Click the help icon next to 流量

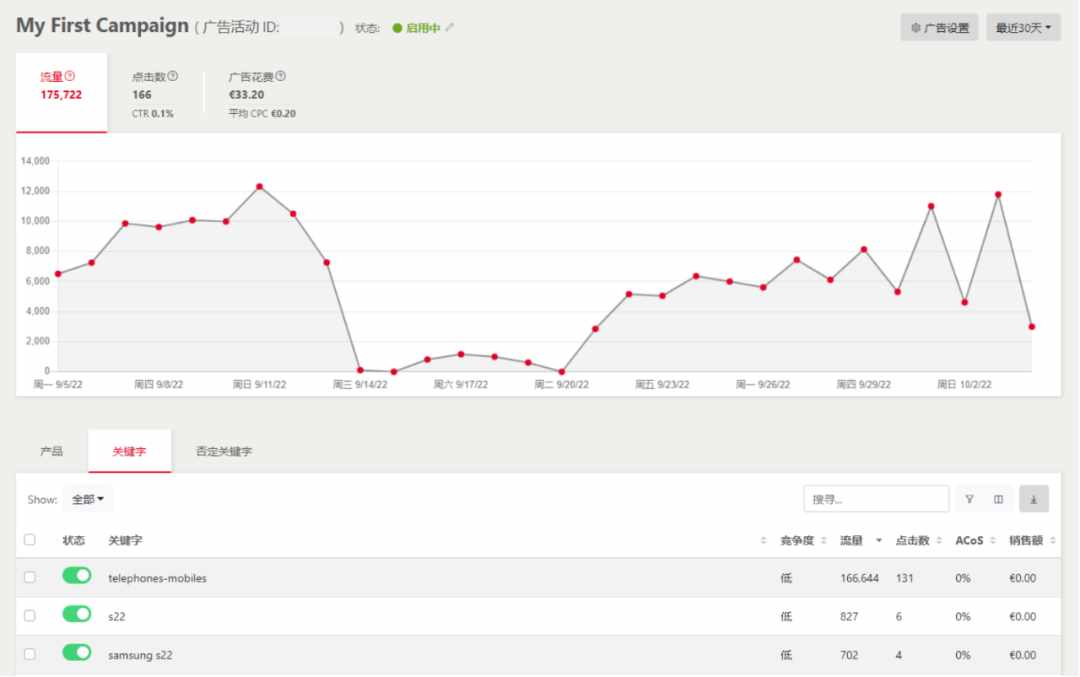click(x=70, y=76)
